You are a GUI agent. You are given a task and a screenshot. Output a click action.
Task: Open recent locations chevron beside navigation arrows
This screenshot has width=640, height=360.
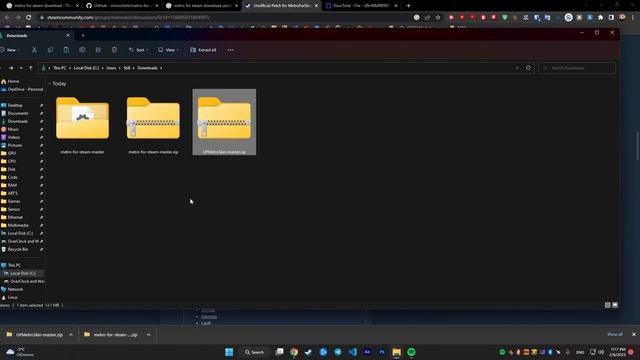click(21, 68)
